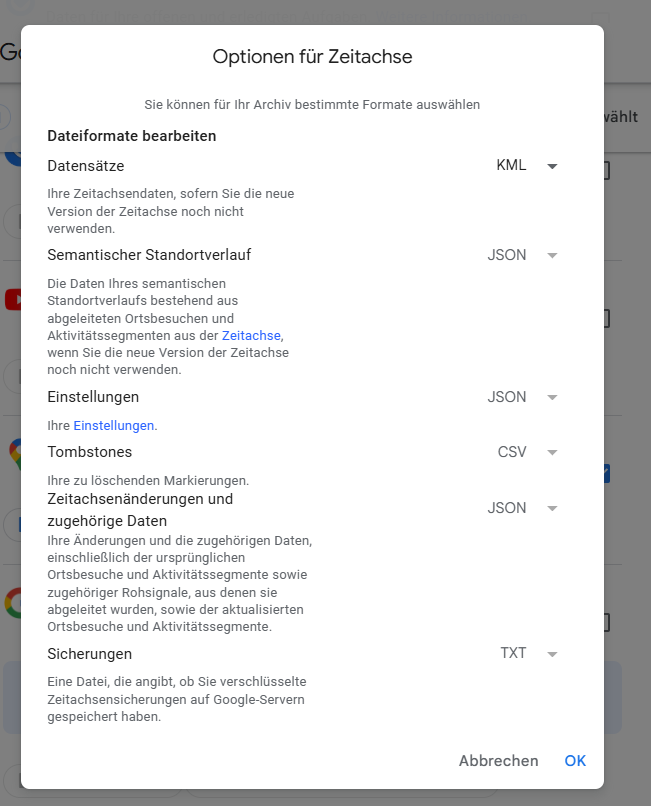Screen dimensions: 651x806
Task: Follow the blue Zeitachse link
Action: 251,336
